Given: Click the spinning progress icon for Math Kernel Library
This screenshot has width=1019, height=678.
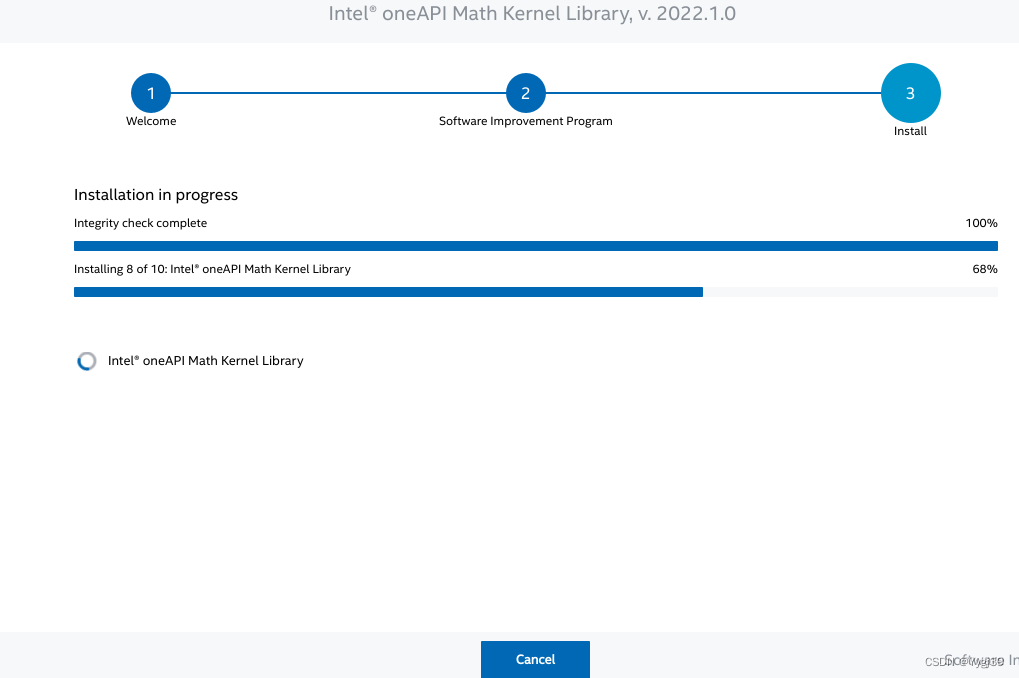Looking at the screenshot, I should click(x=86, y=361).
